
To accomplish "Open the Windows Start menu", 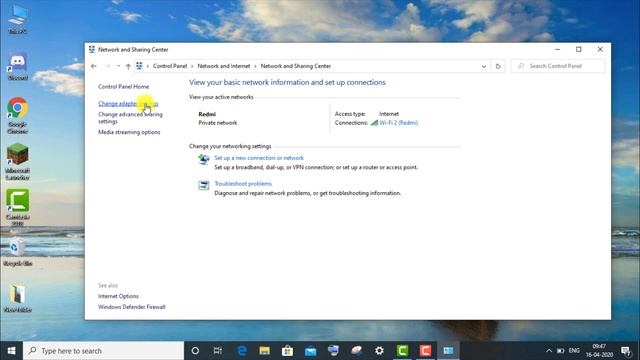I will point(11,351).
